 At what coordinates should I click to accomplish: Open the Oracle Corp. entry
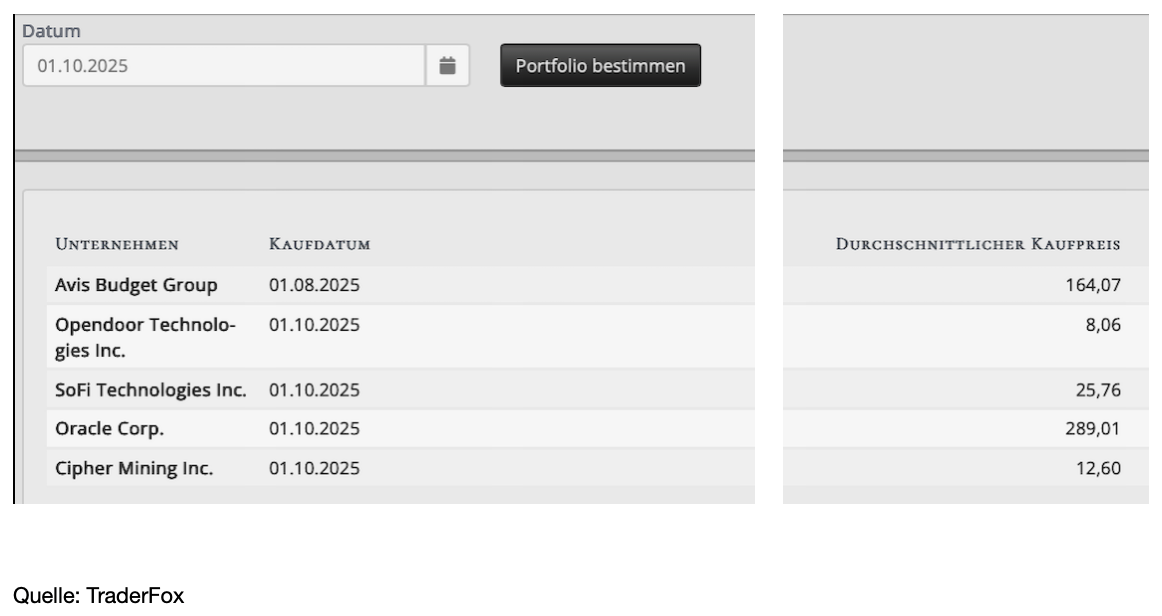pyautogui.click(x=110, y=429)
